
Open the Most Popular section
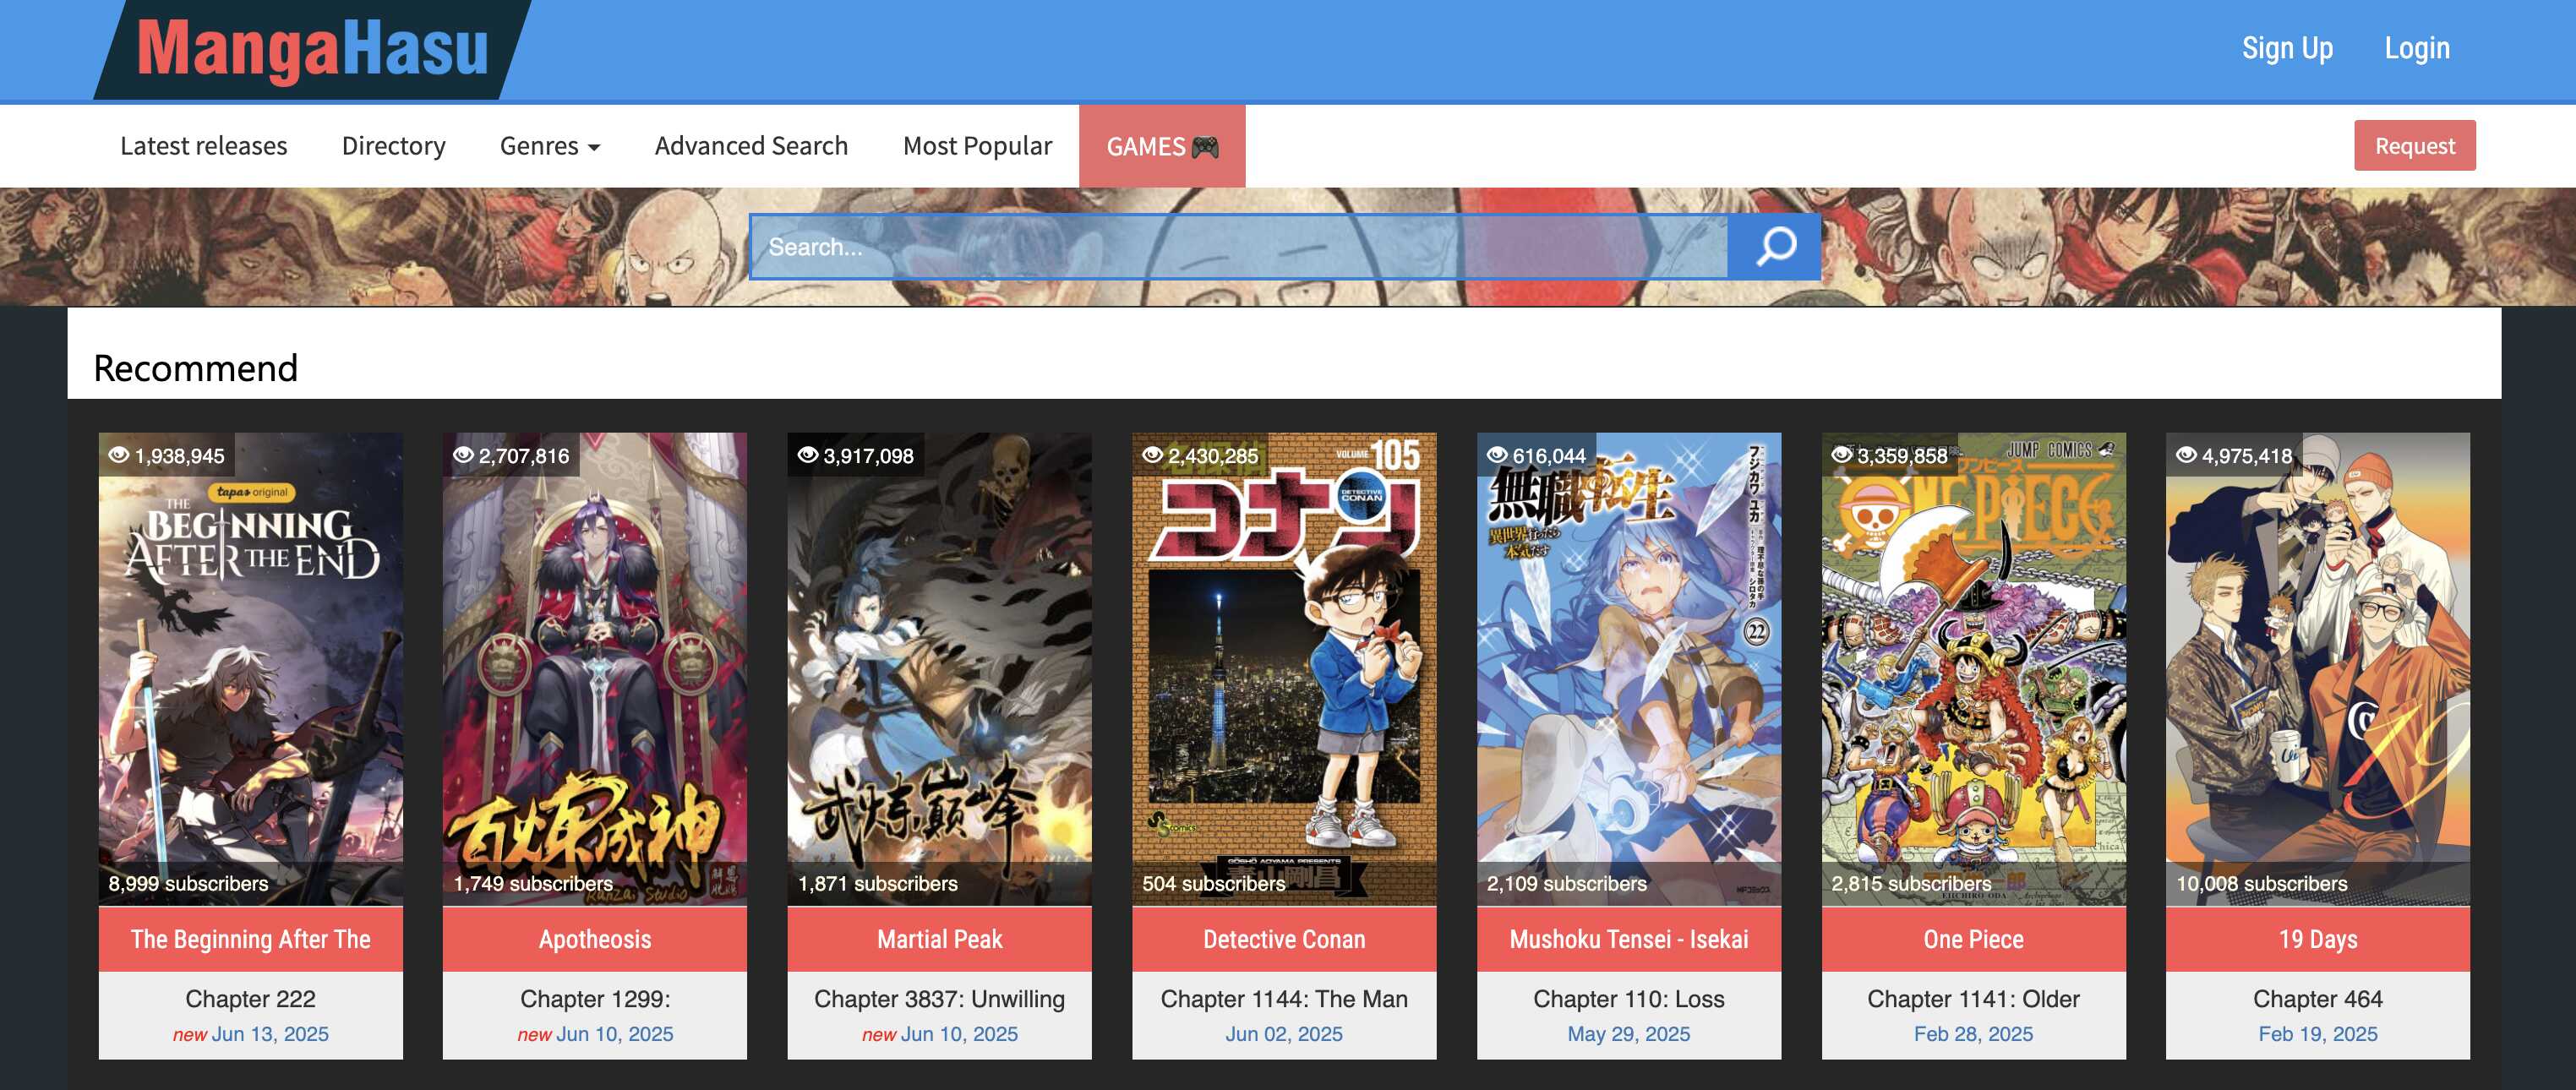tap(977, 145)
